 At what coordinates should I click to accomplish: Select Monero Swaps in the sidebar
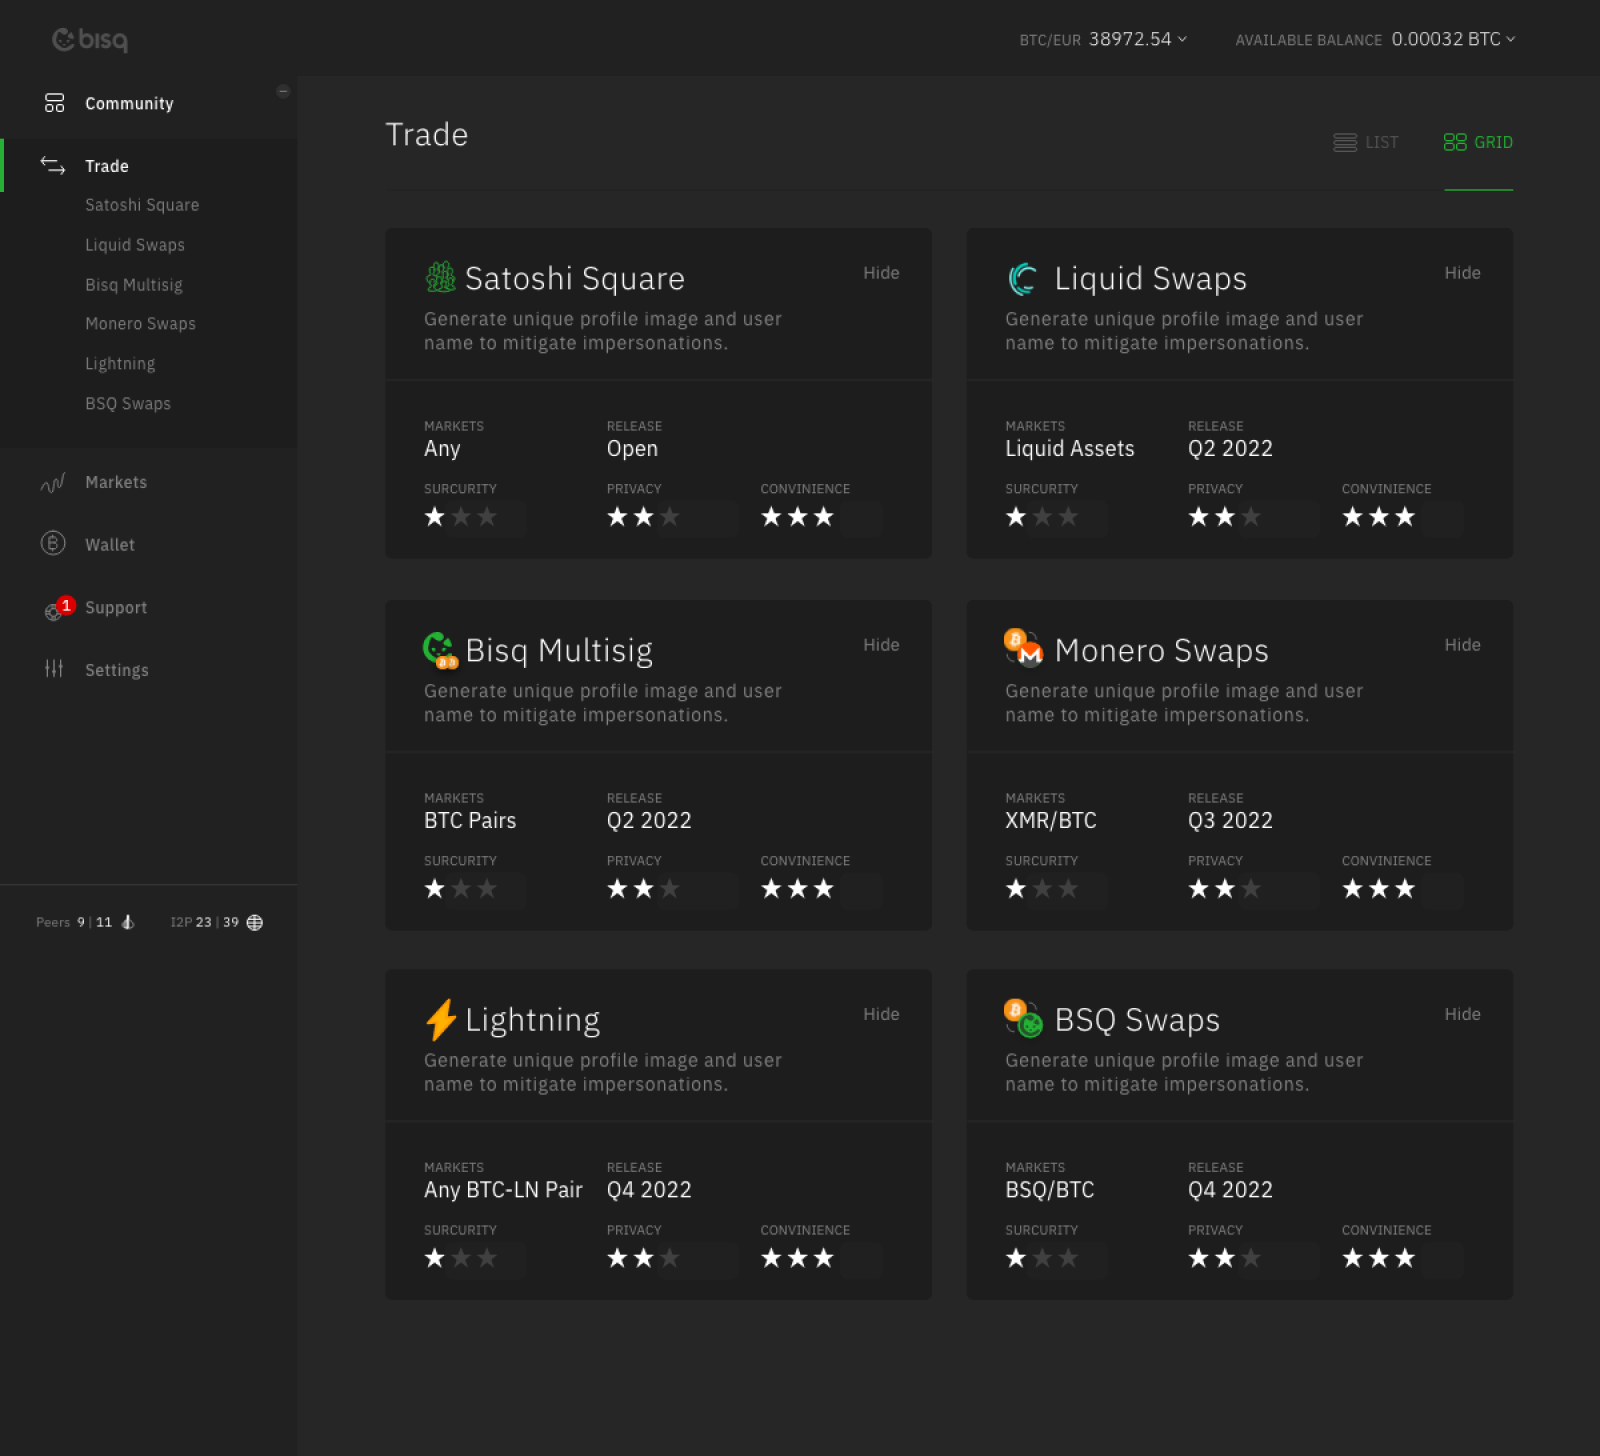click(x=140, y=324)
